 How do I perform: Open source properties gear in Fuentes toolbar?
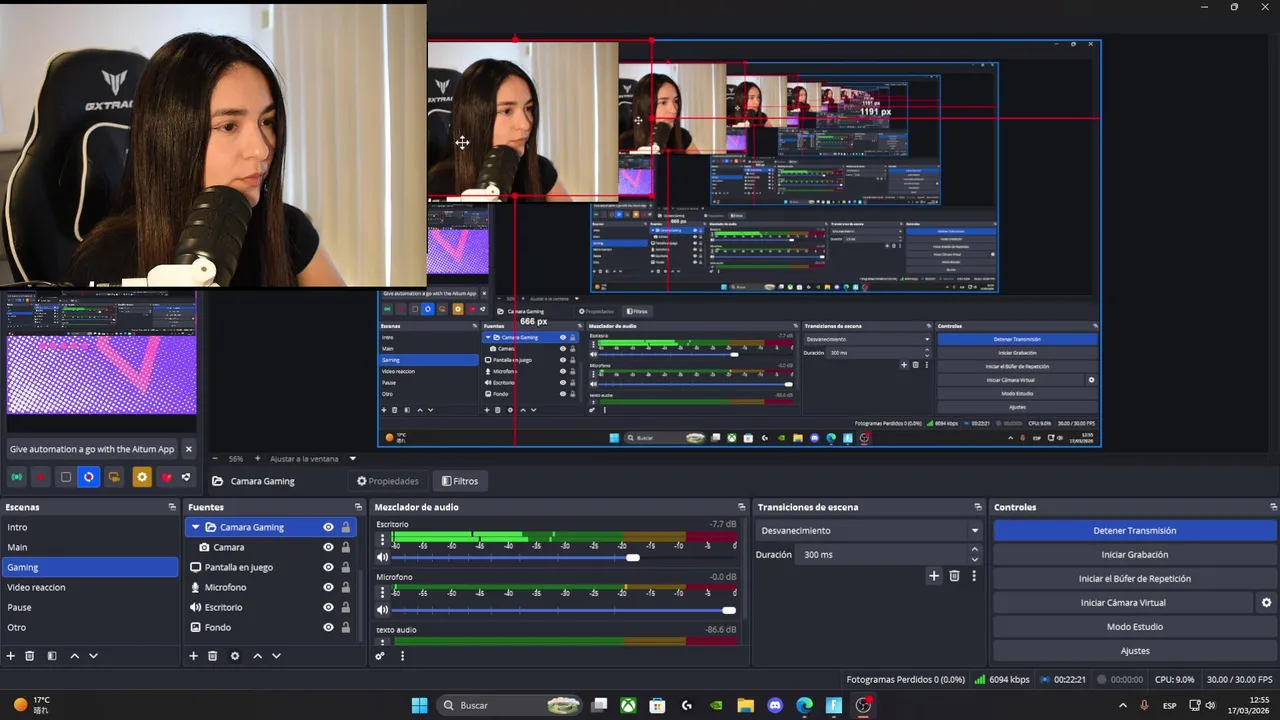[235, 656]
